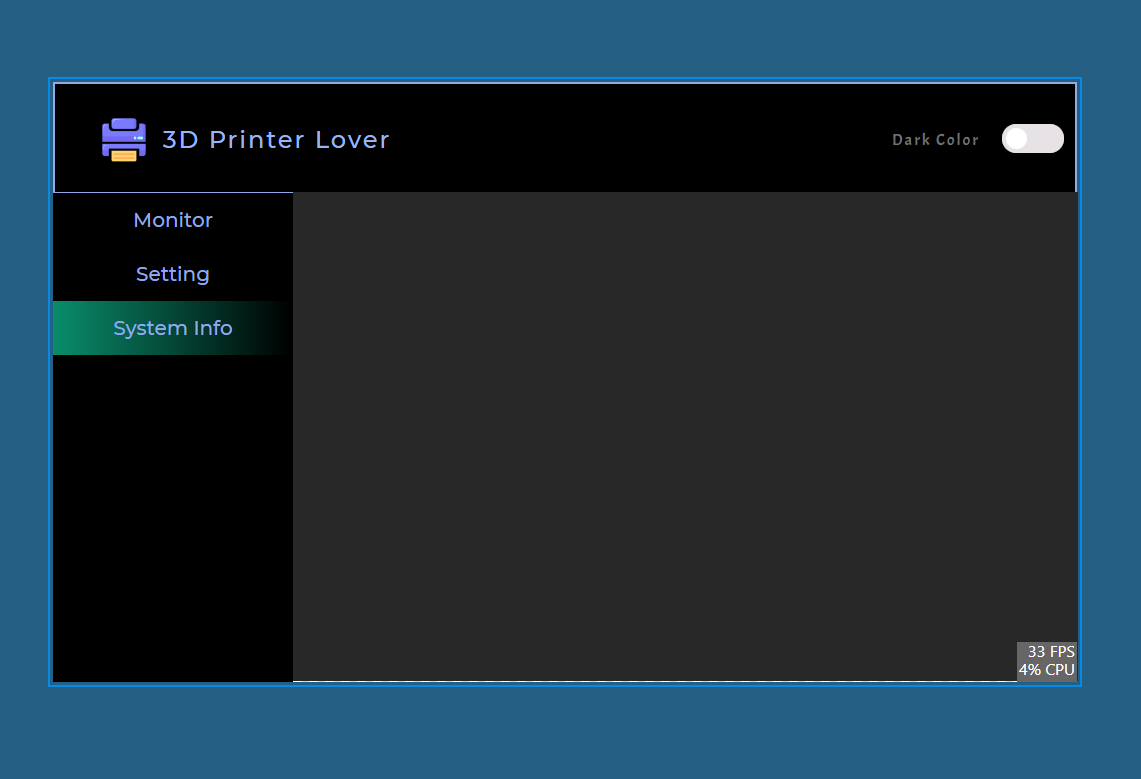The height and width of the screenshot is (779, 1141).
Task: Toggle the Dark Color switch
Action: (1033, 139)
